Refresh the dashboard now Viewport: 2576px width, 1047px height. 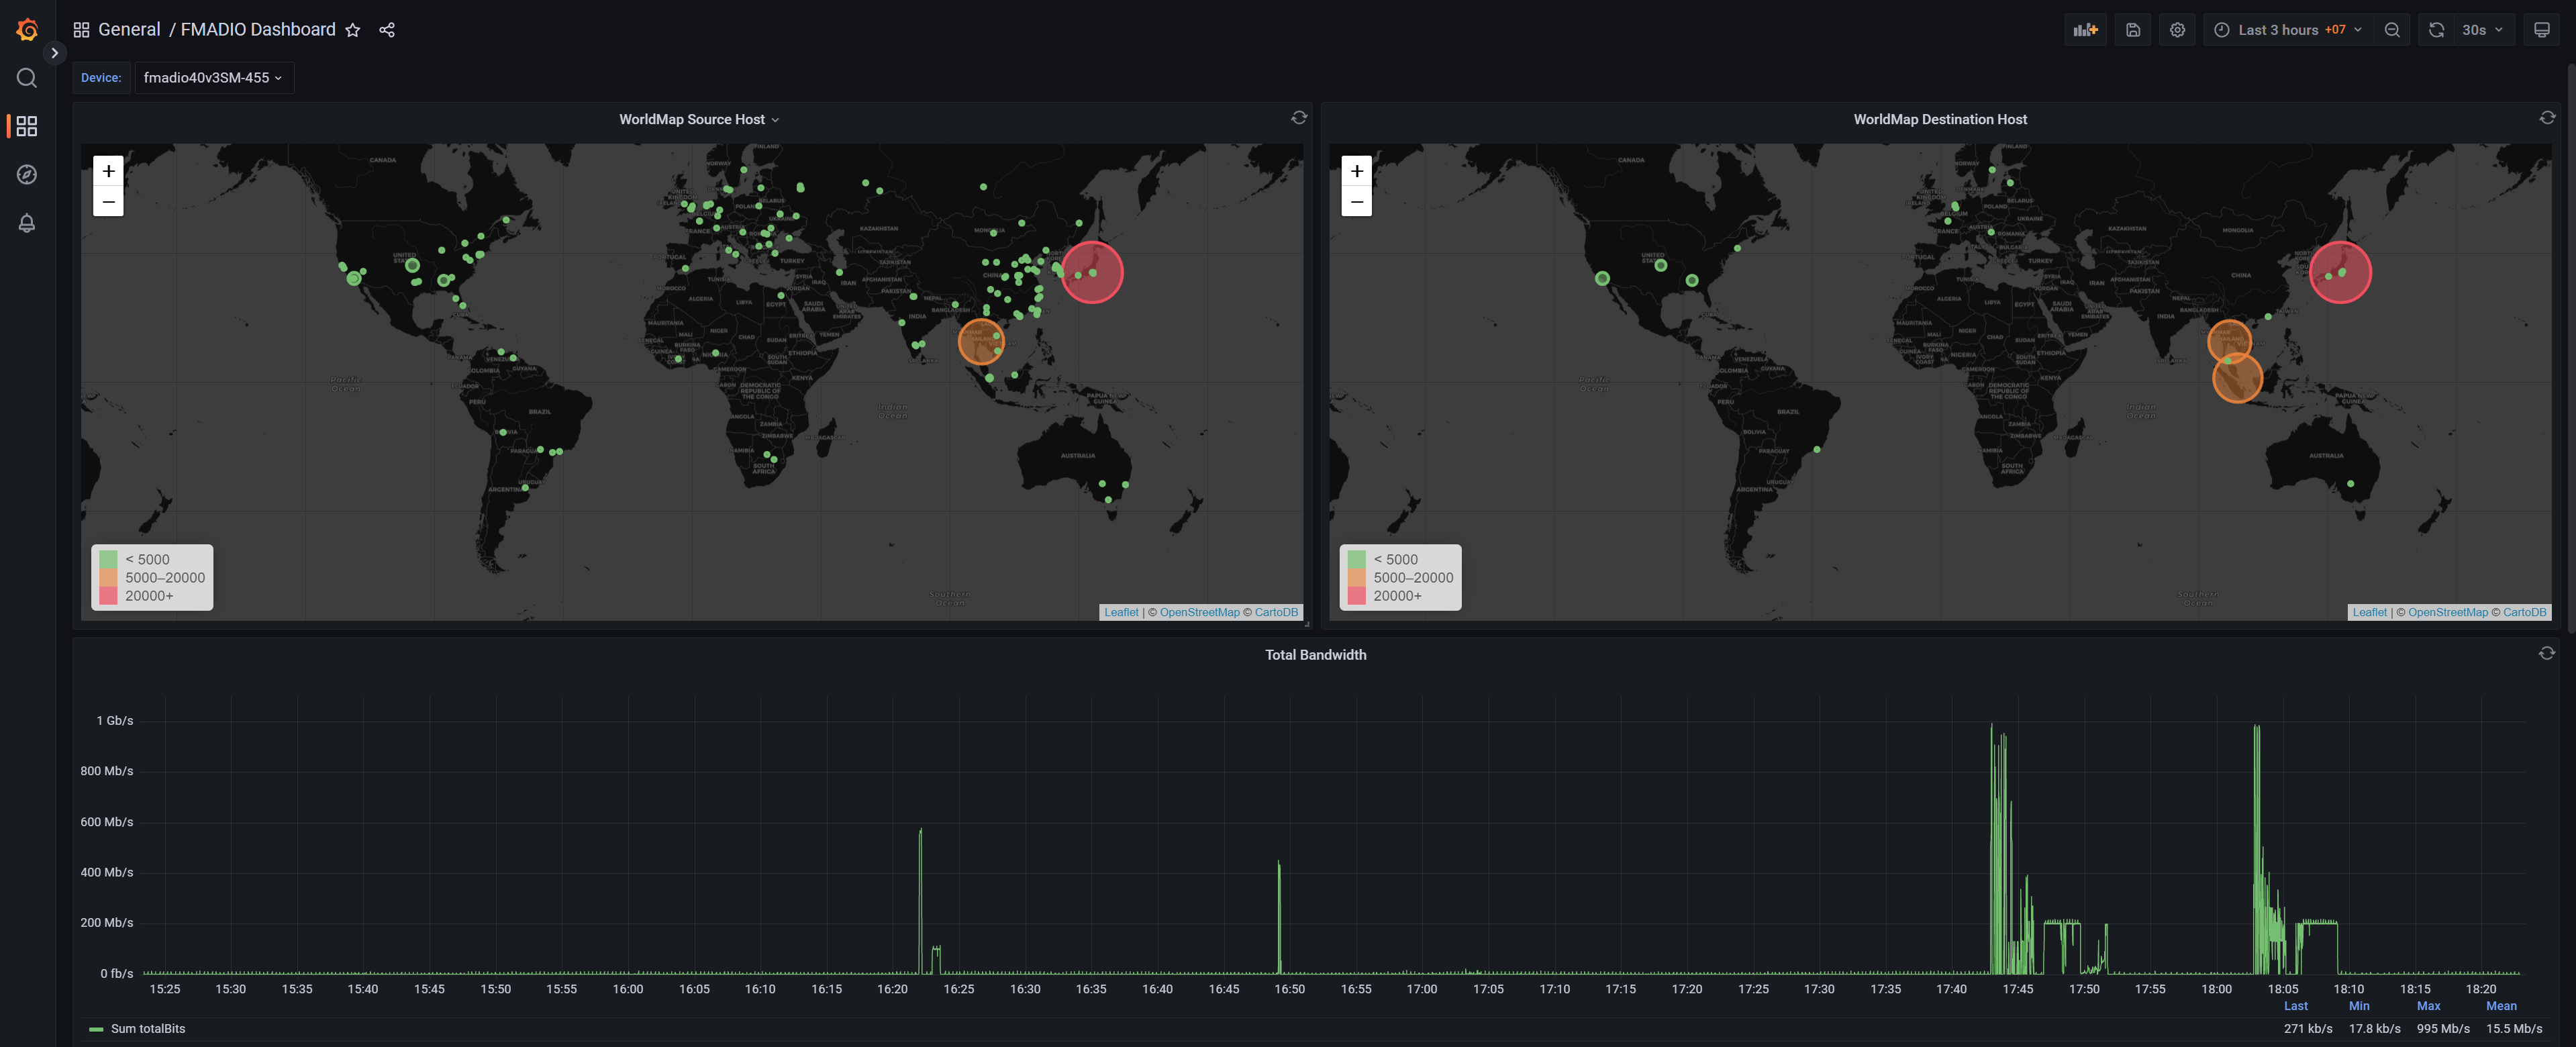coord(2437,30)
